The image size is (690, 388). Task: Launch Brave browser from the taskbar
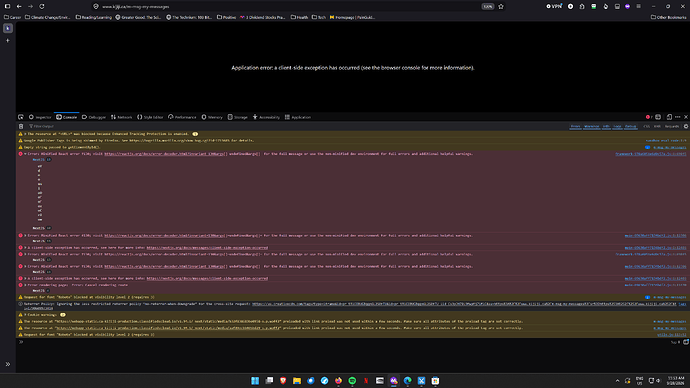tap(283, 381)
